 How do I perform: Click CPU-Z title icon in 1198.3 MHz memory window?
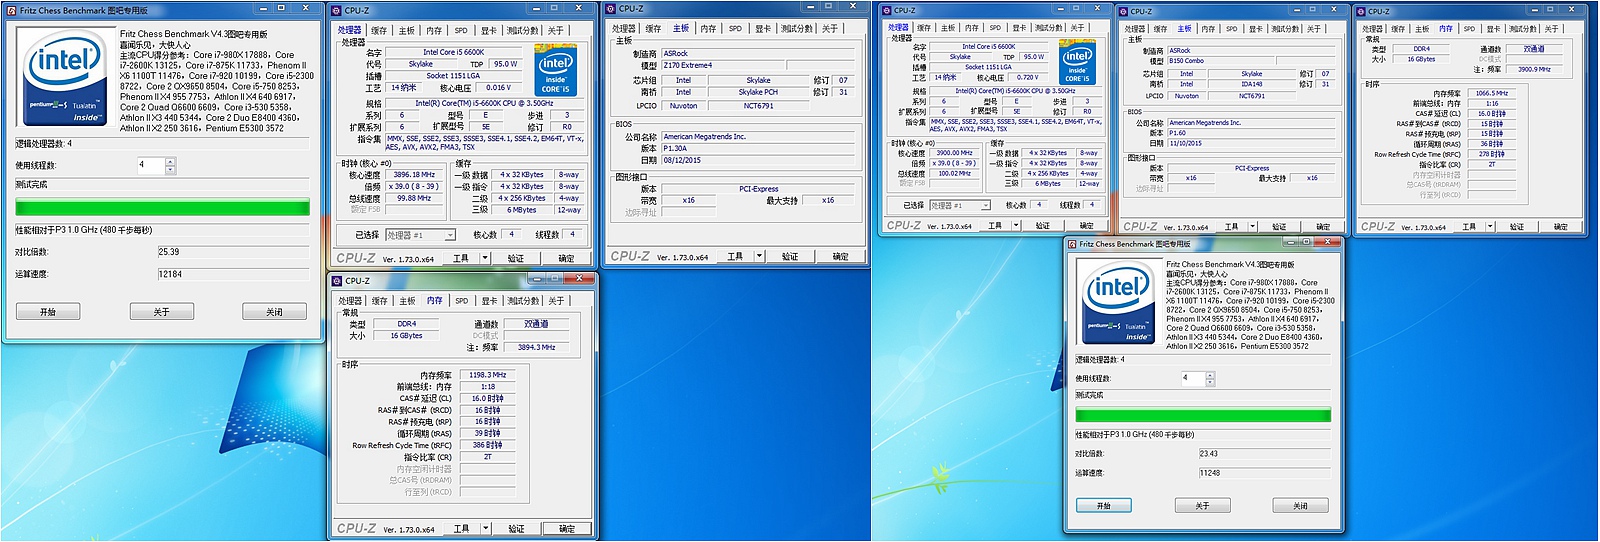tap(336, 281)
